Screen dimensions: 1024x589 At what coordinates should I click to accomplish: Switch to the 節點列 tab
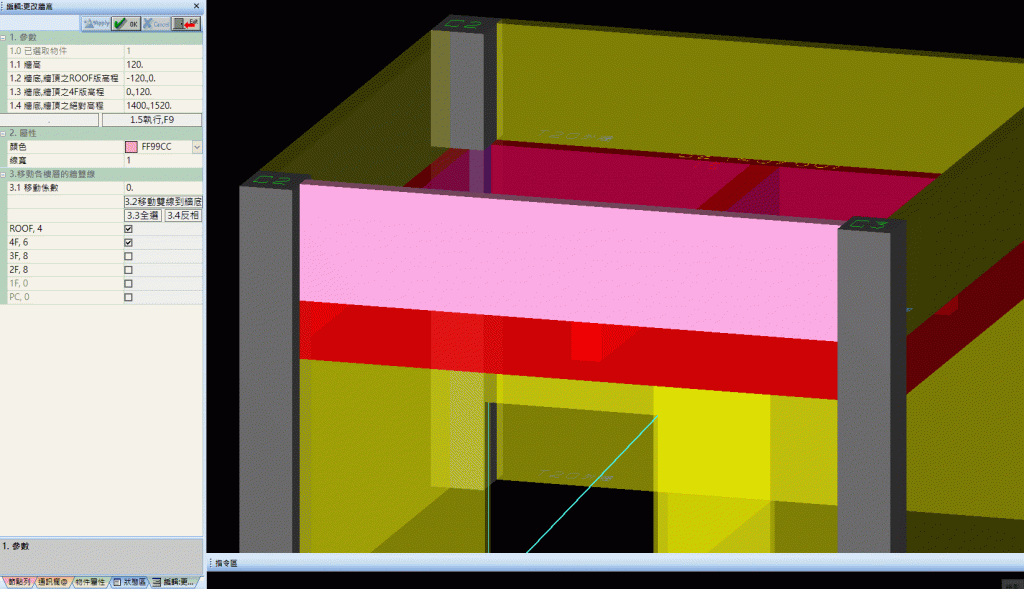pyautogui.click(x=19, y=582)
